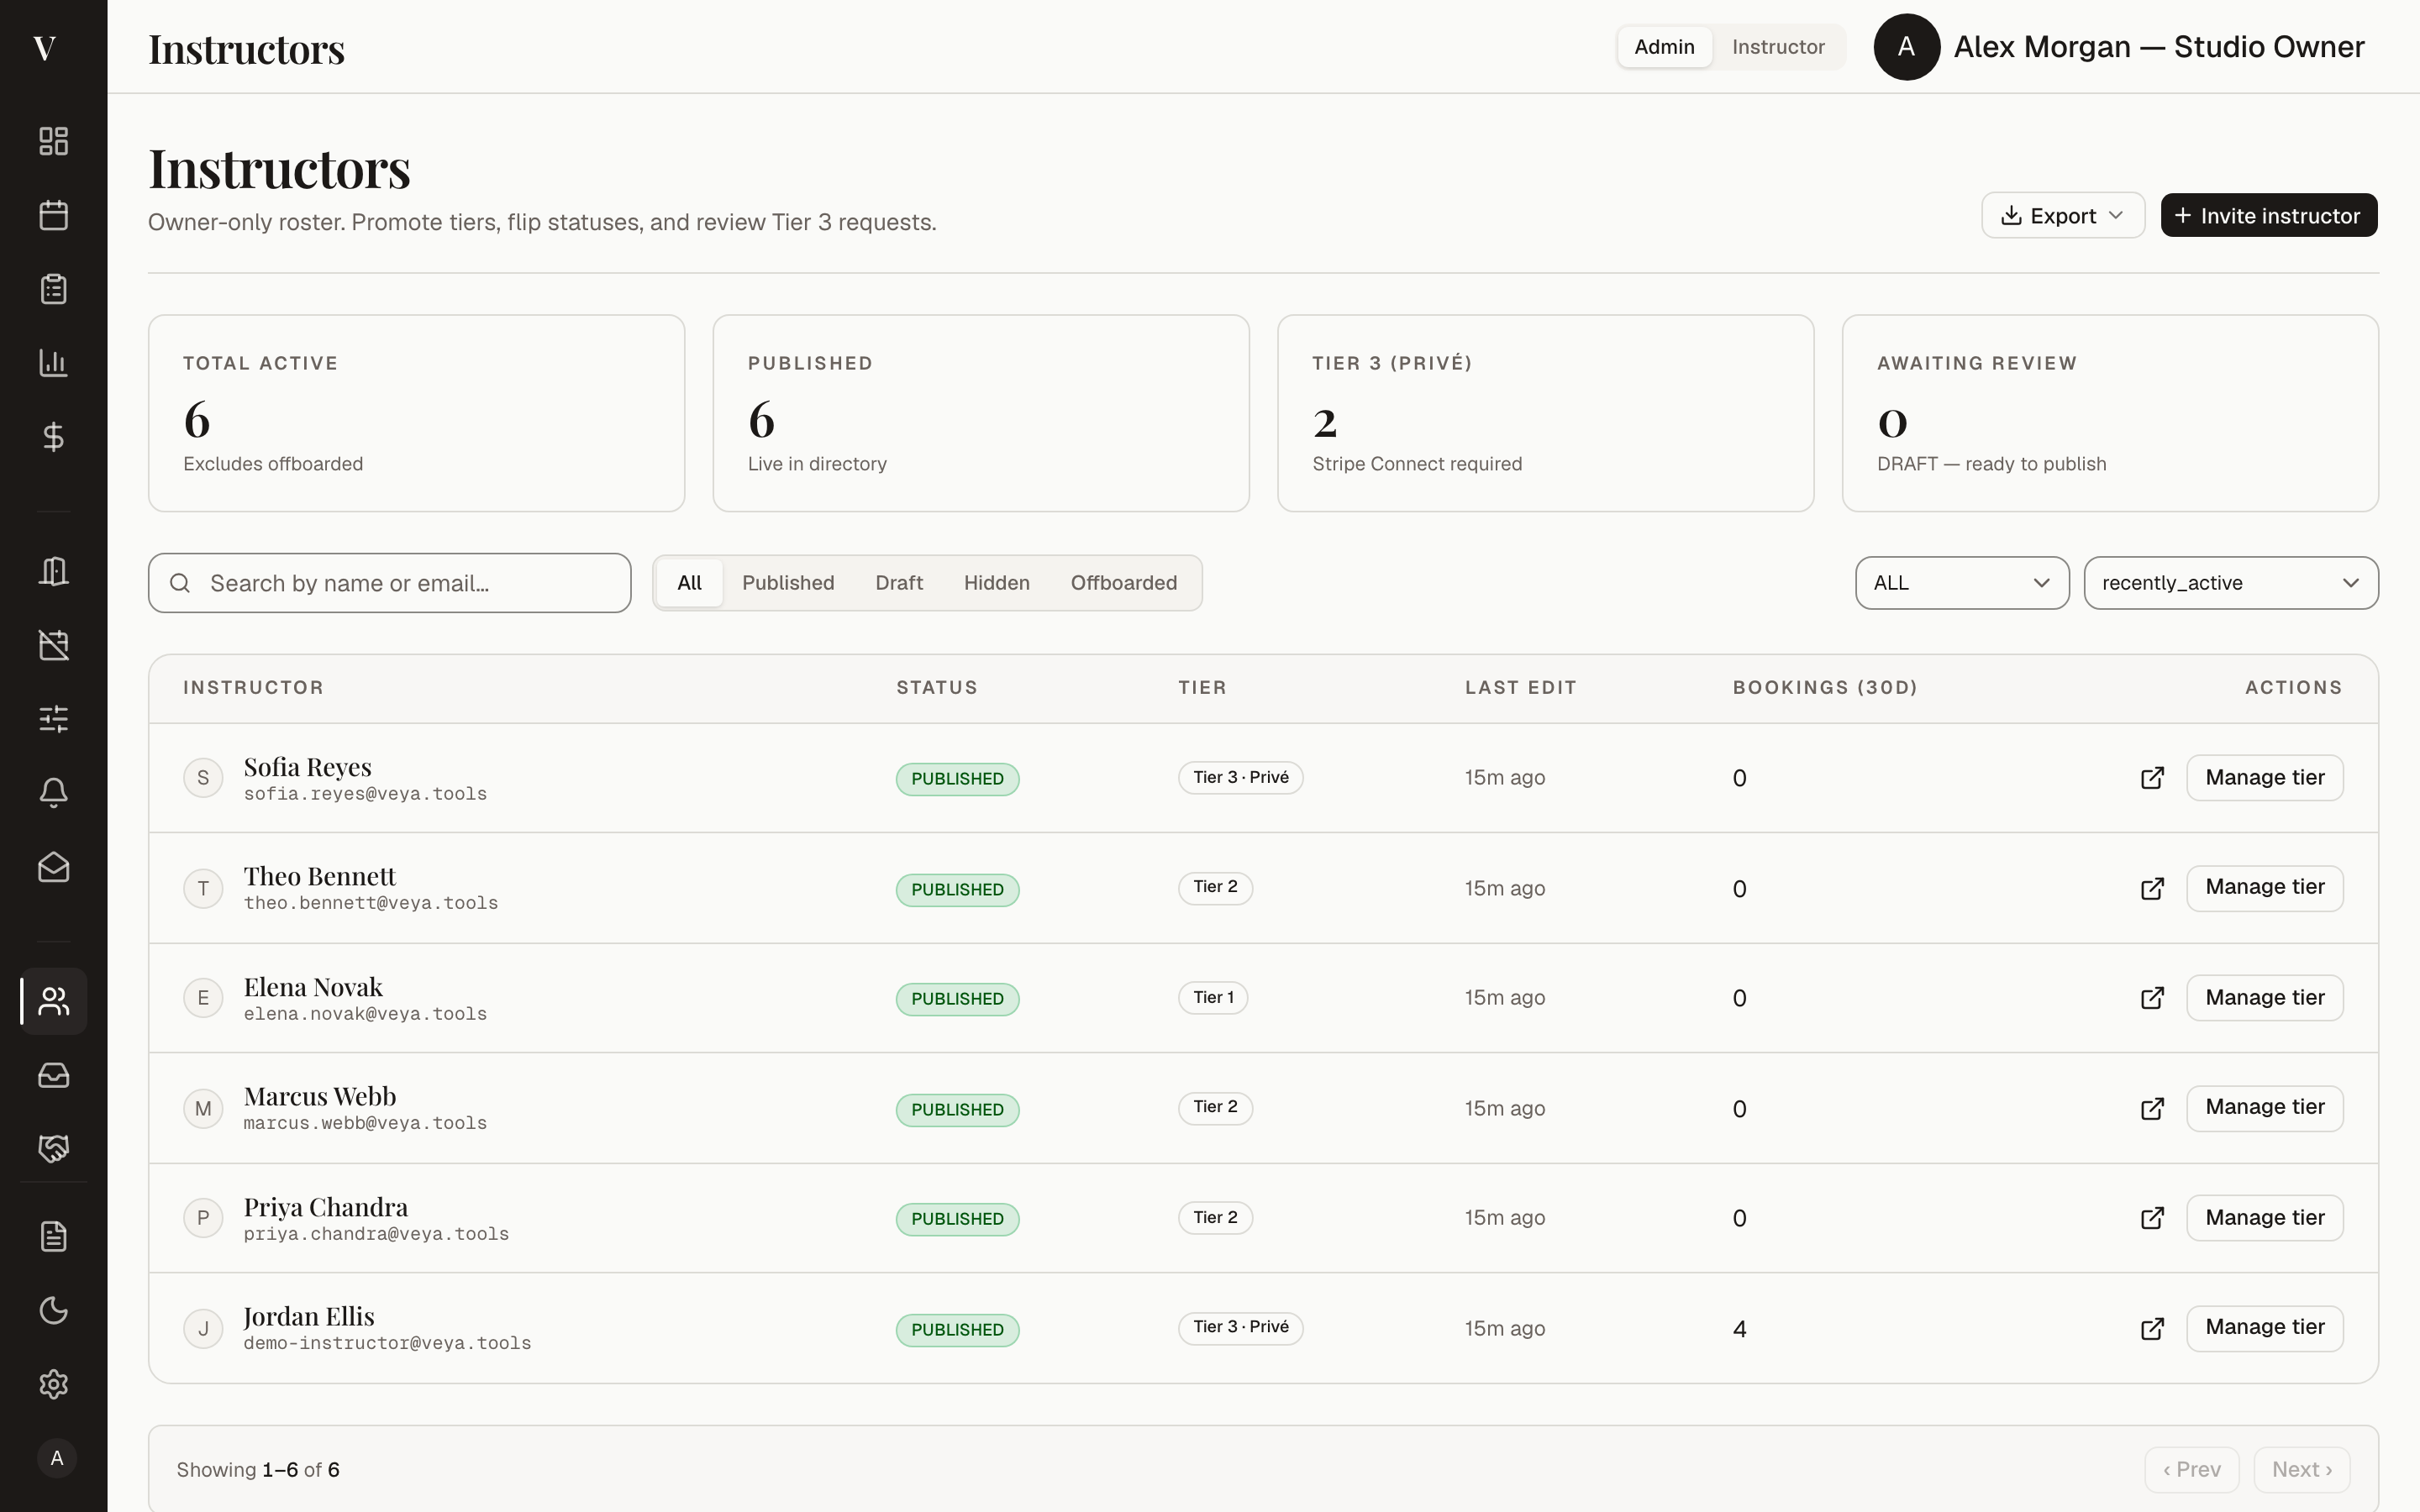The width and height of the screenshot is (2420, 1512).
Task: Click email demo-instructor@veya.tools
Action: click(387, 1343)
